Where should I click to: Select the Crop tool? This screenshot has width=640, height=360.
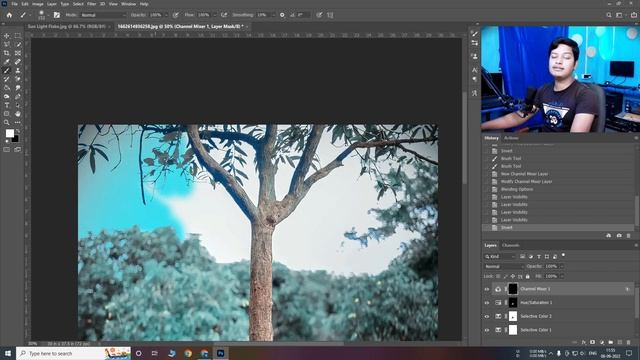tap(7, 53)
